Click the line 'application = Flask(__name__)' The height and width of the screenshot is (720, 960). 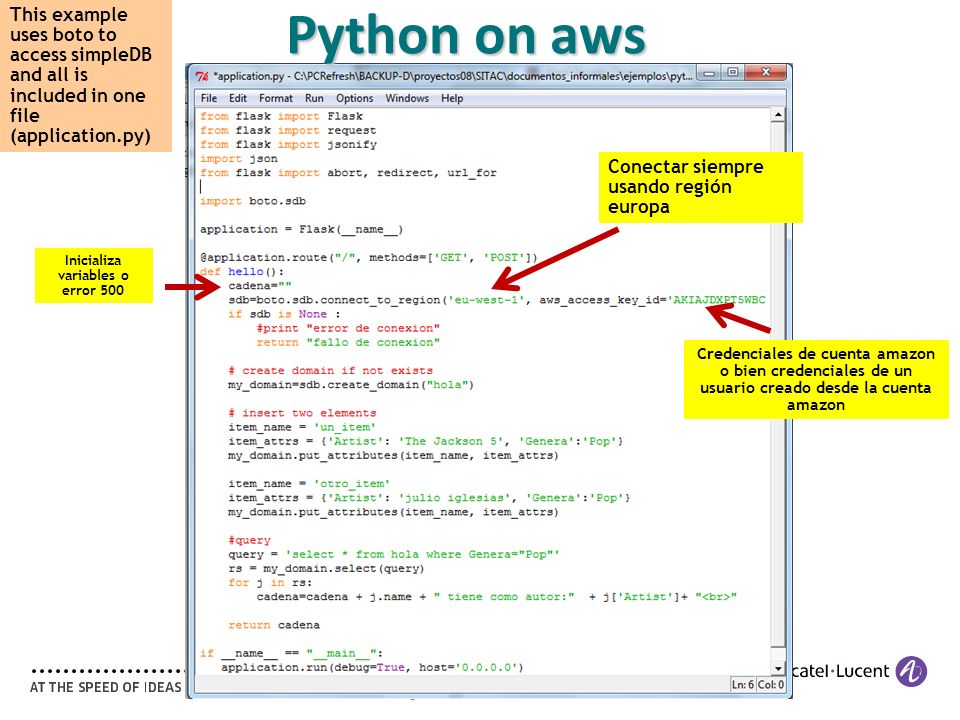point(301,229)
